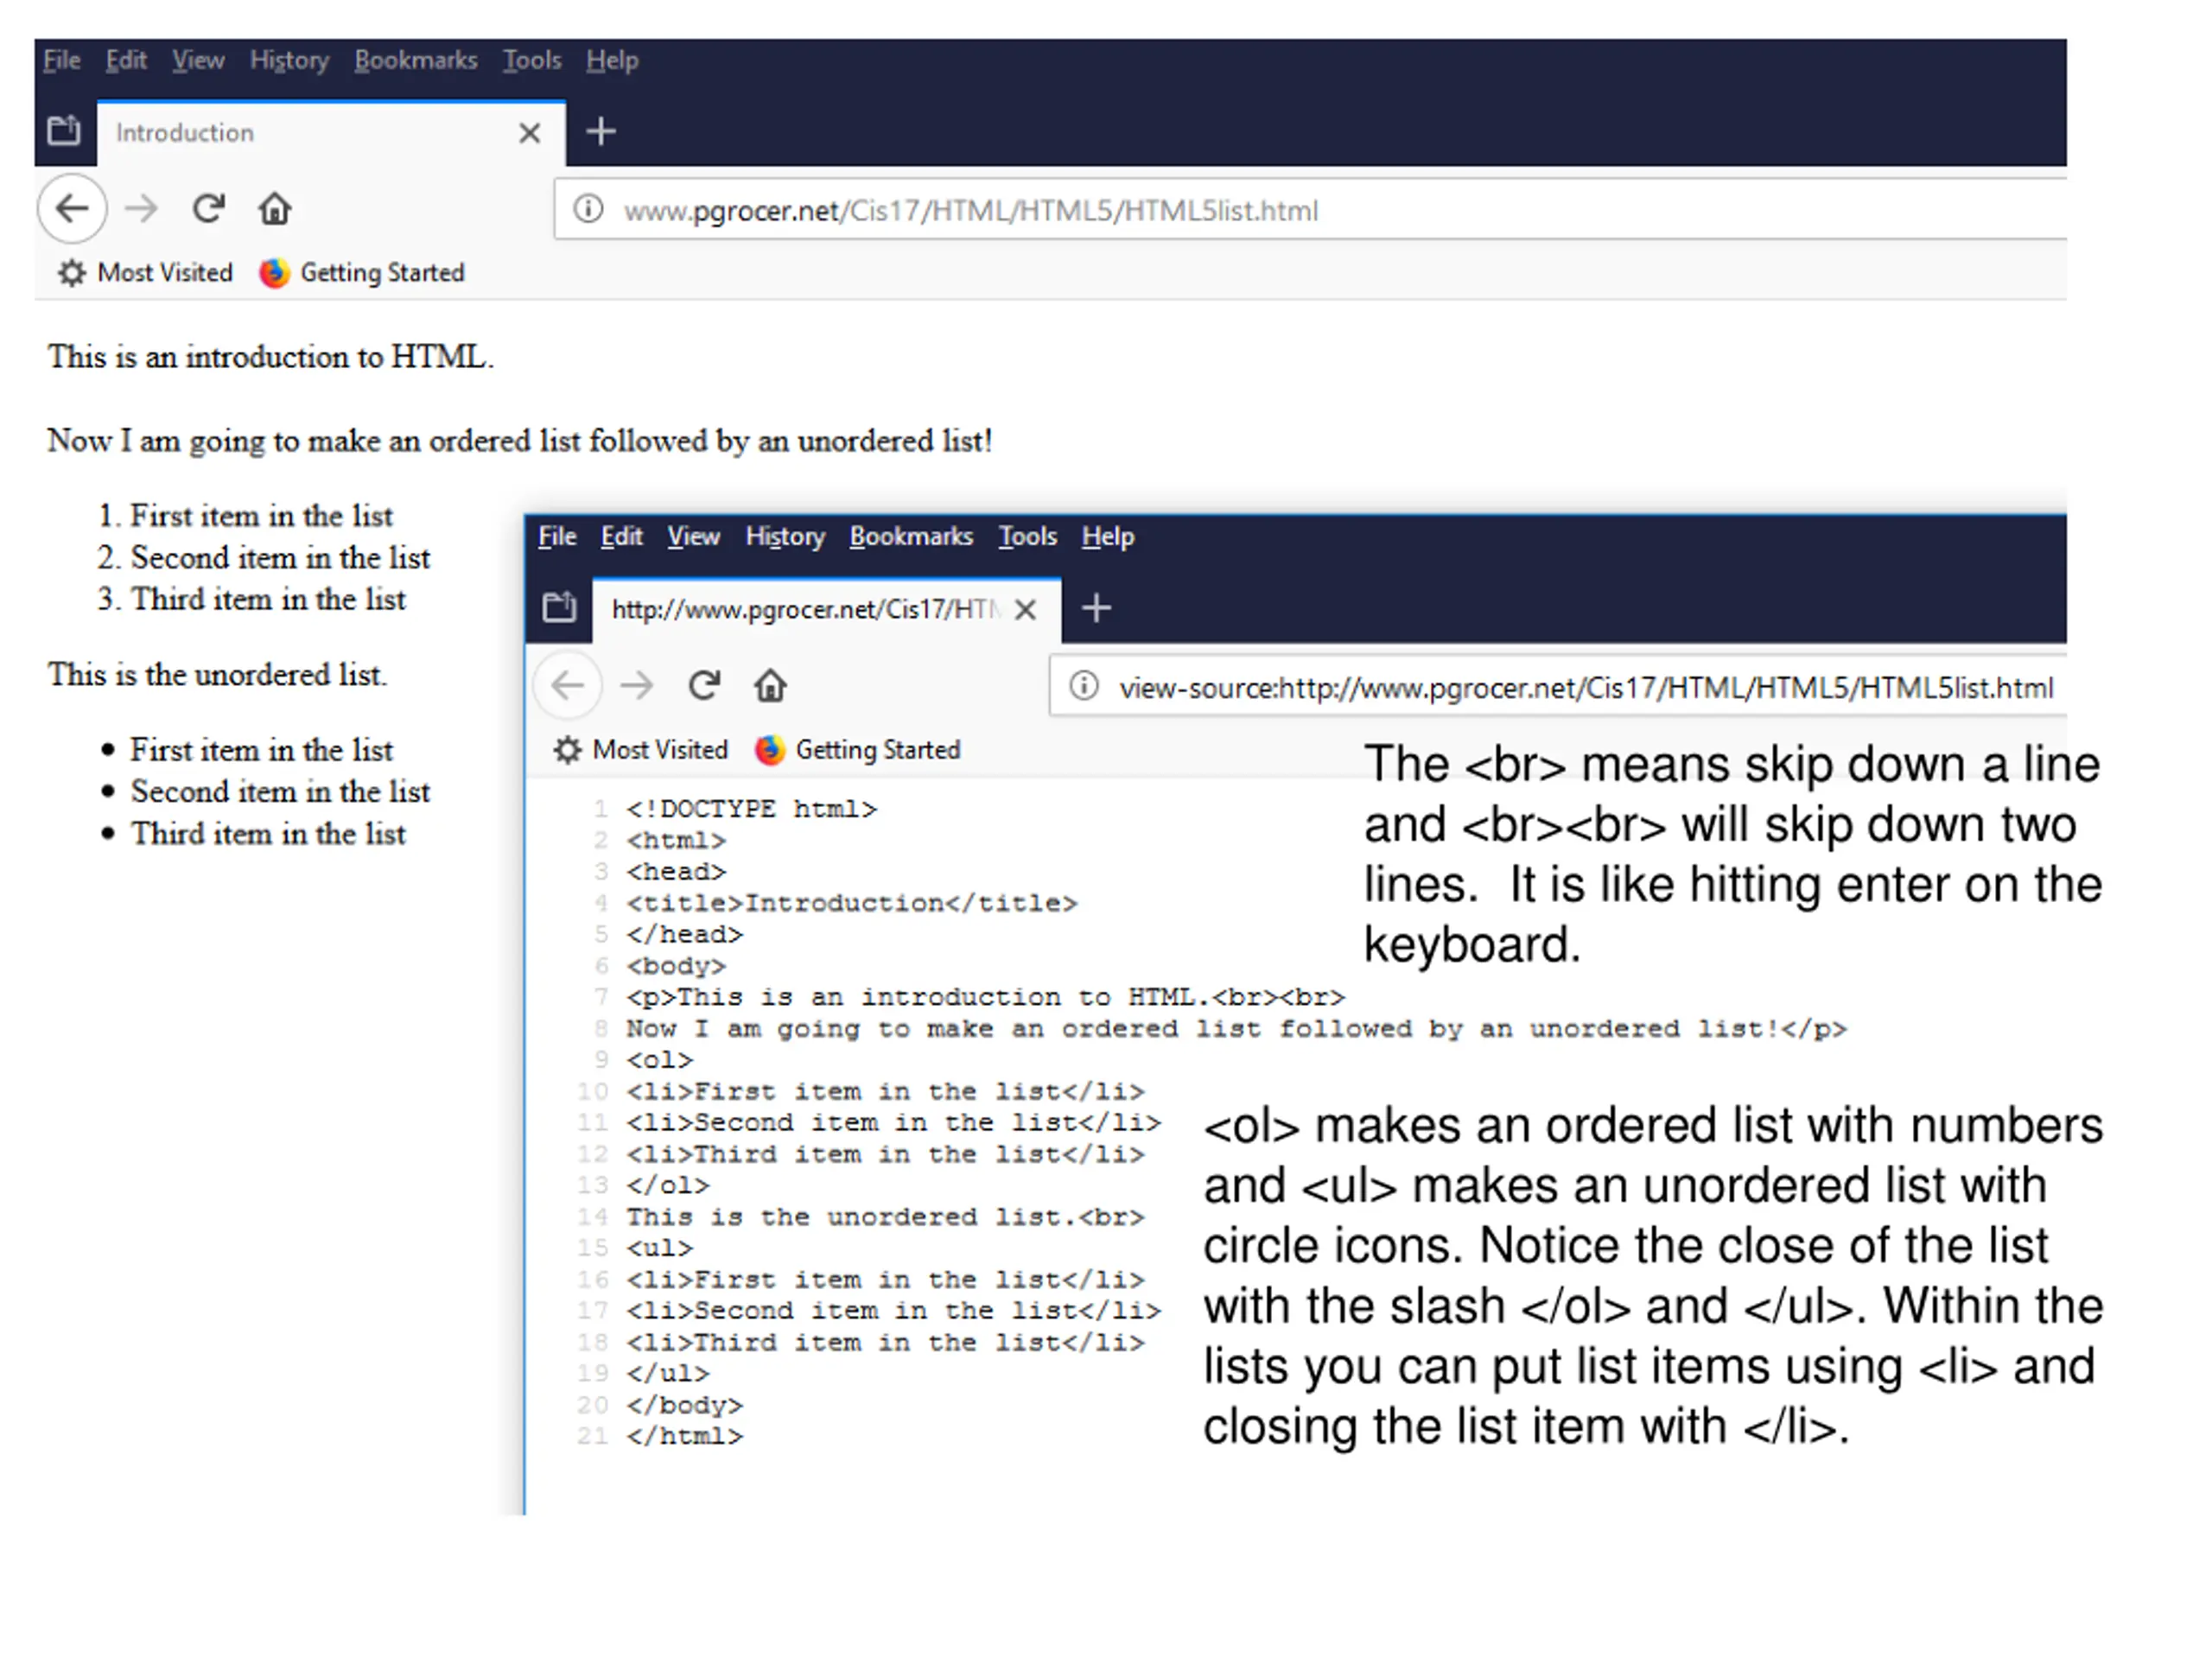Click the view-source address bar field

[x=1558, y=687]
